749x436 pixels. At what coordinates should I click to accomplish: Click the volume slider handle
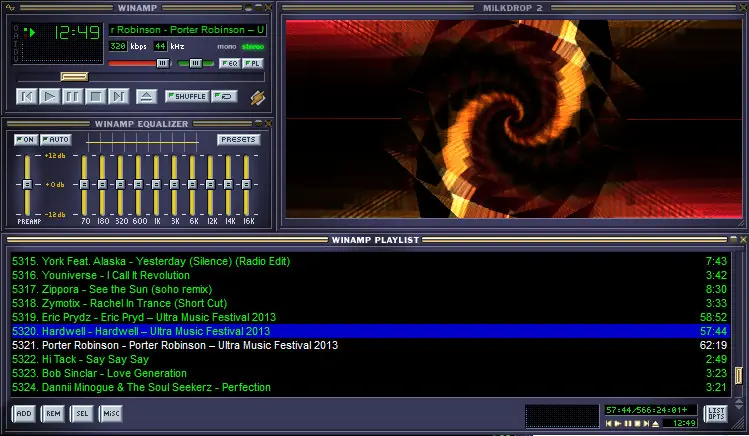click(162, 63)
